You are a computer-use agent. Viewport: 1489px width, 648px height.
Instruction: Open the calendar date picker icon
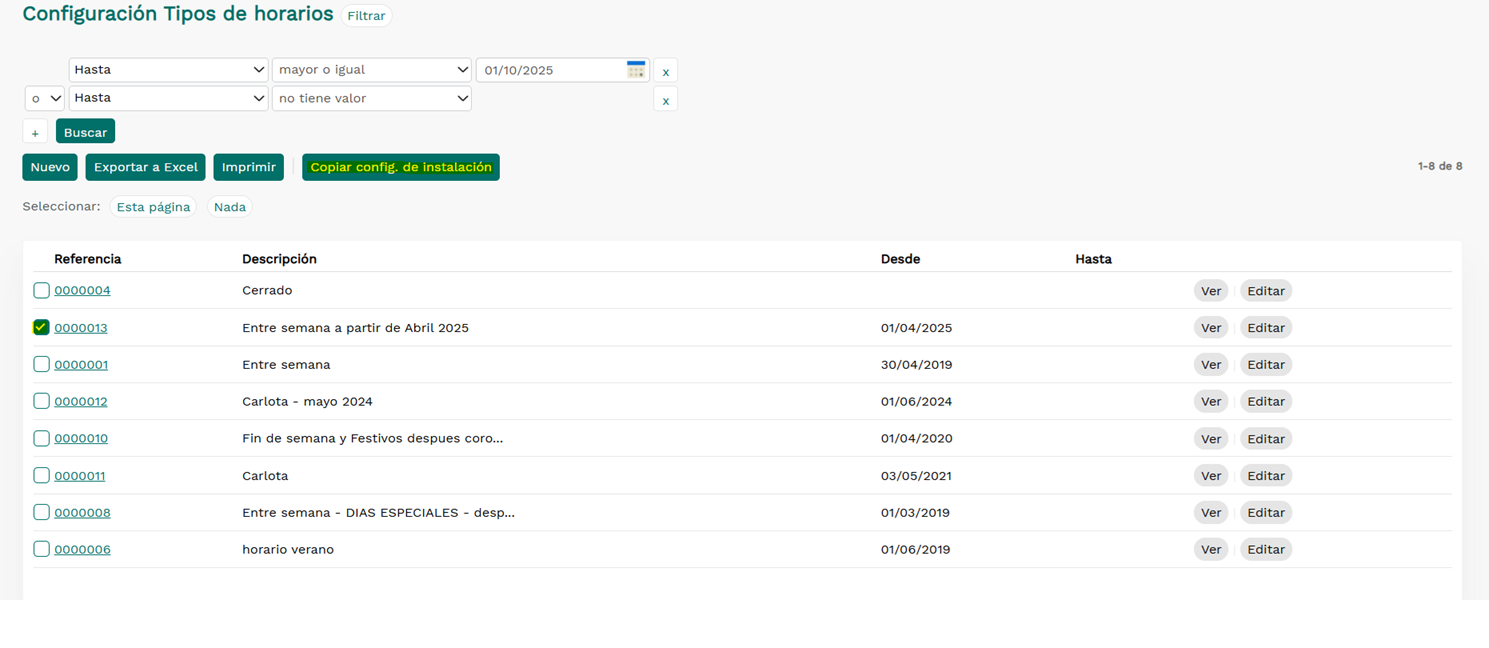pyautogui.click(x=635, y=69)
